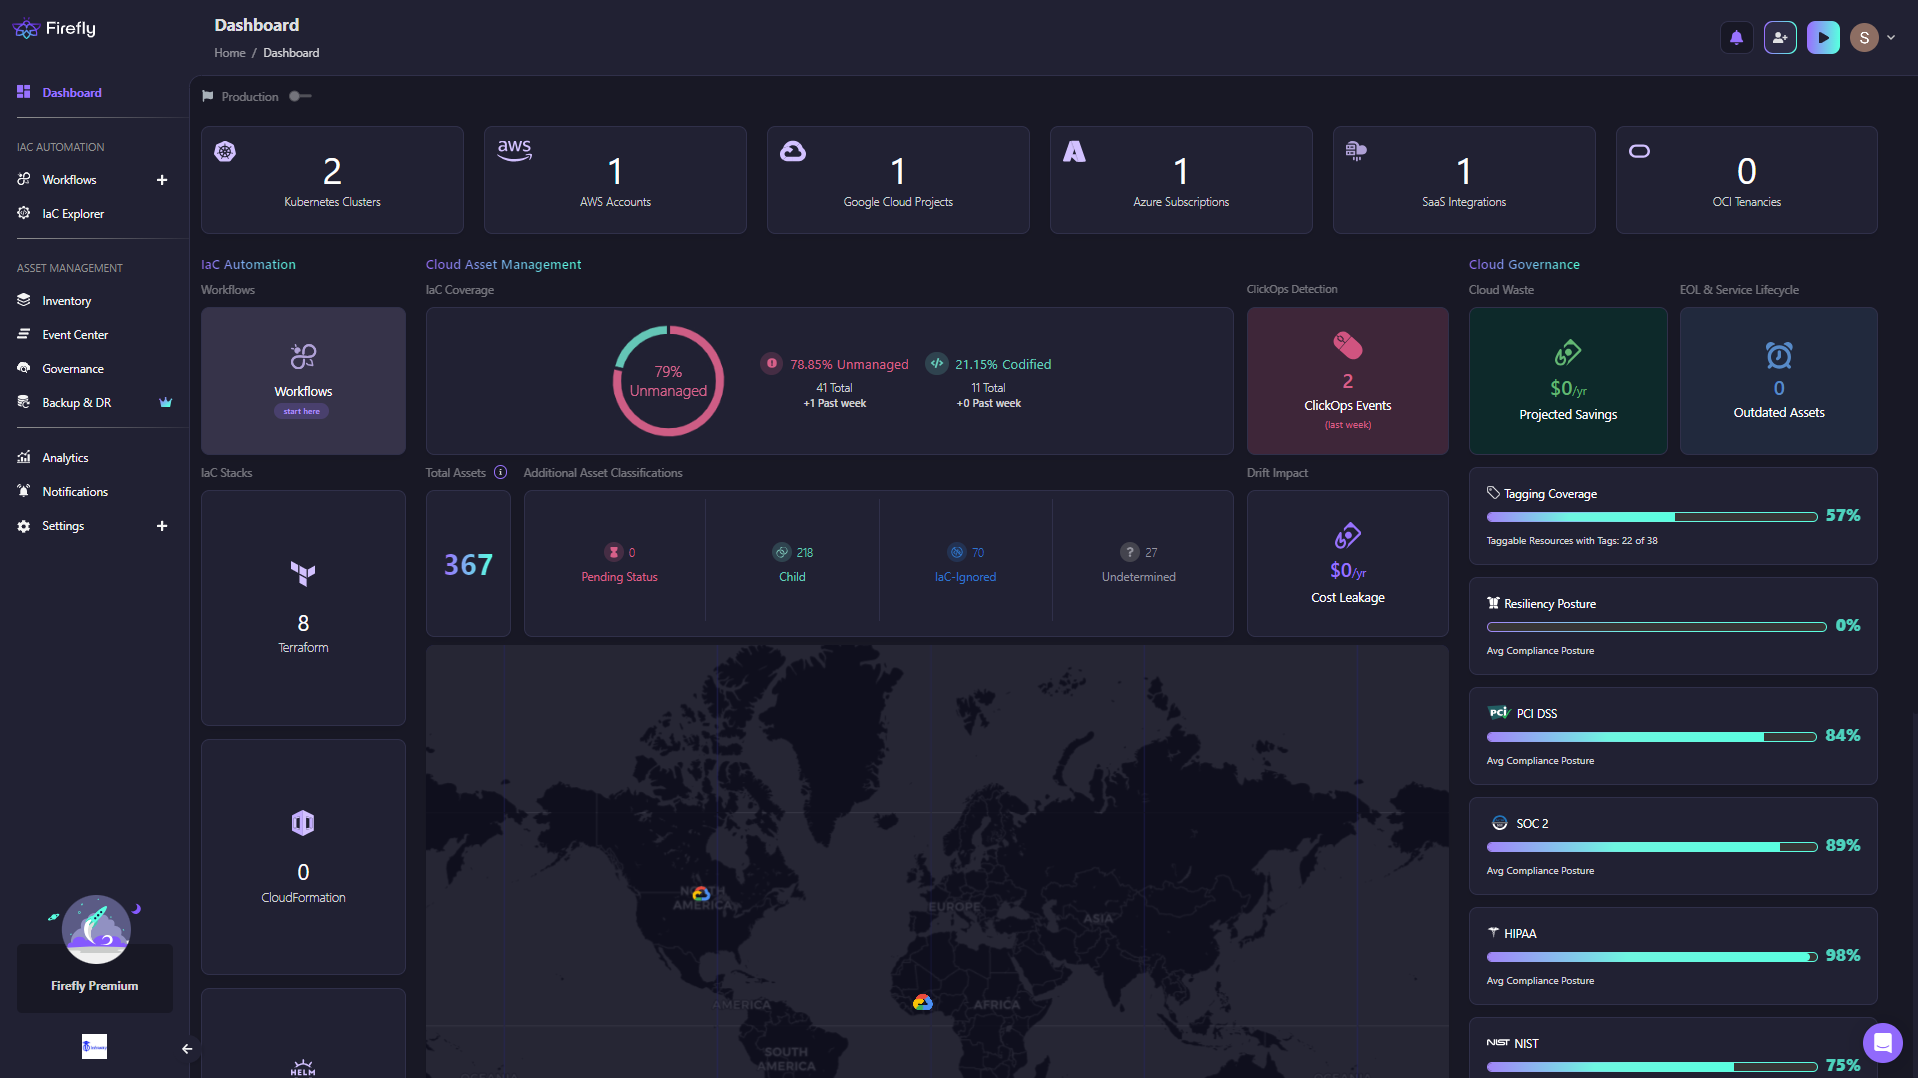The height and width of the screenshot is (1078, 1918).
Task: Click the invite user icon
Action: 1780,38
